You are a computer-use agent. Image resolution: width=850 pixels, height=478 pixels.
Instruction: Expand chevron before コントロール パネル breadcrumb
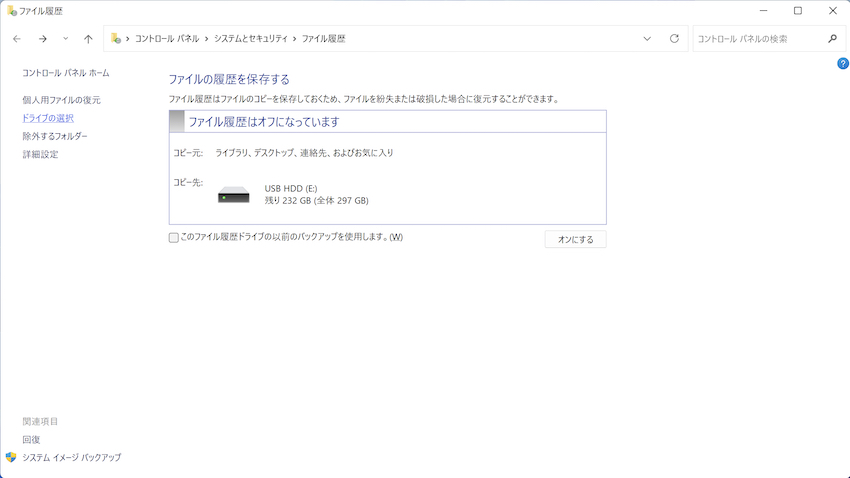(127, 39)
